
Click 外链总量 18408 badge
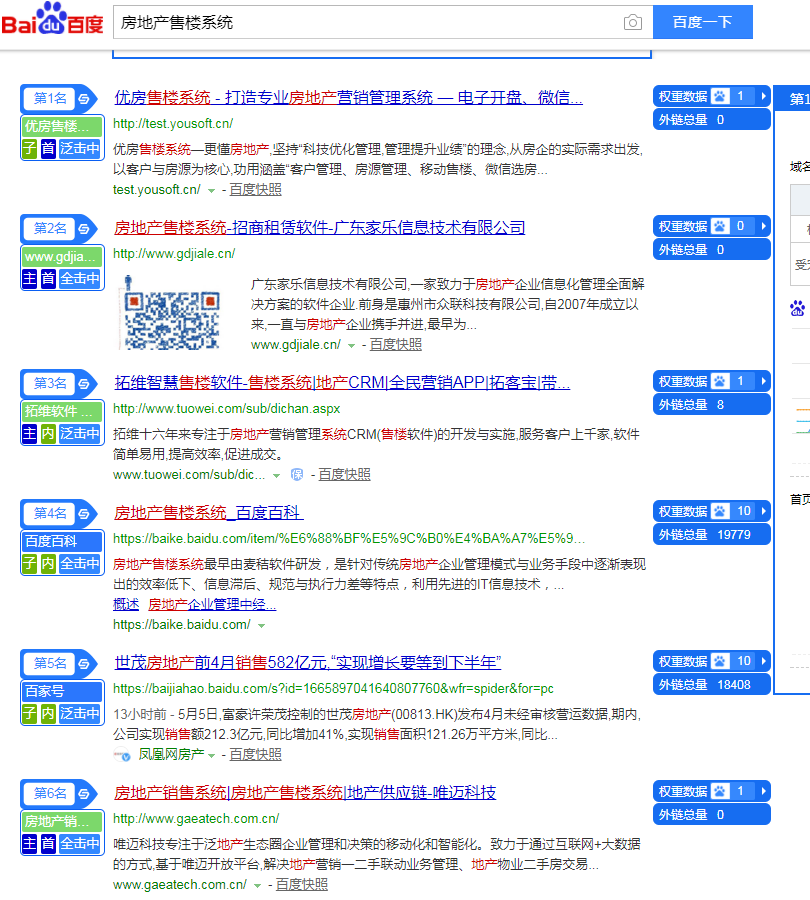711,685
